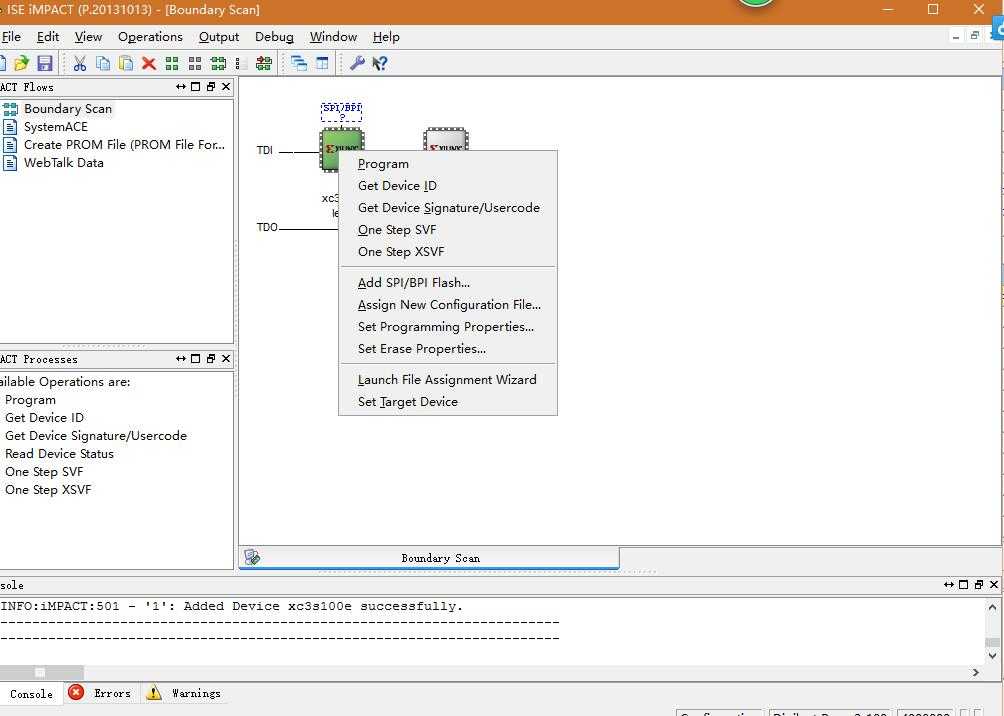1004x716 pixels.
Task: Close the iMPACT Flows panel
Action: [226, 86]
